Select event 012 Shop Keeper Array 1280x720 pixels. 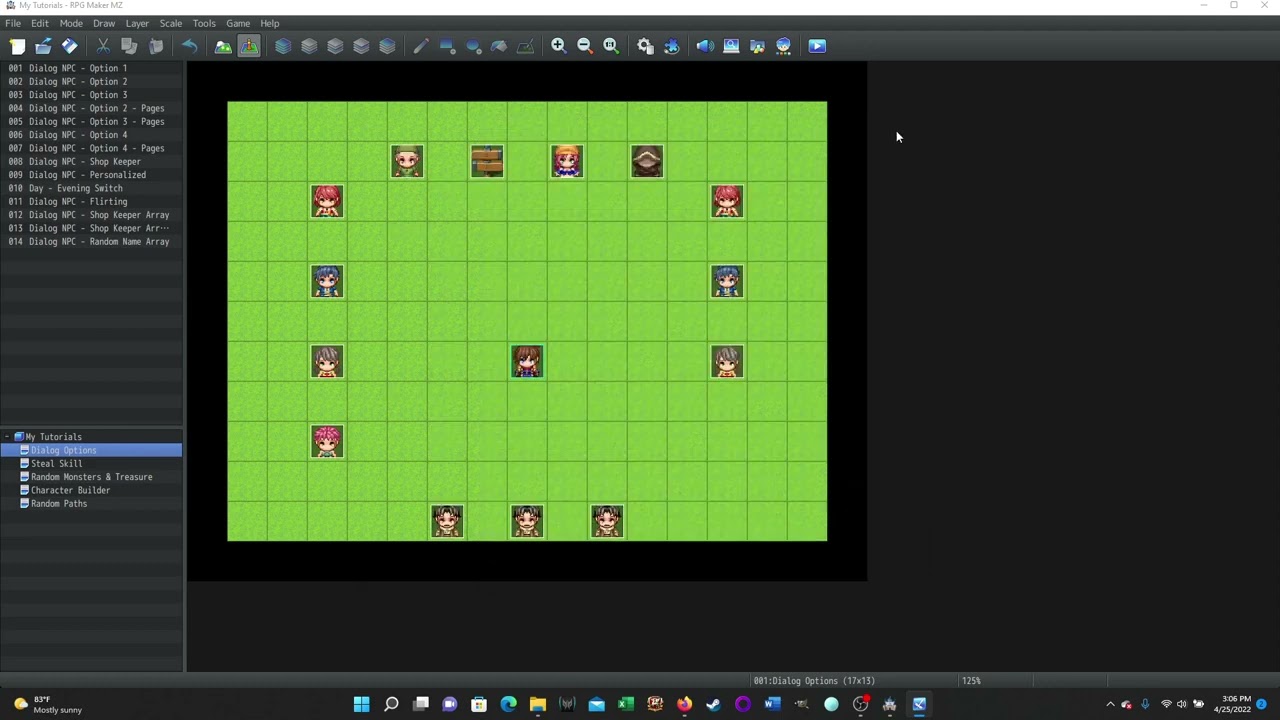91,215
